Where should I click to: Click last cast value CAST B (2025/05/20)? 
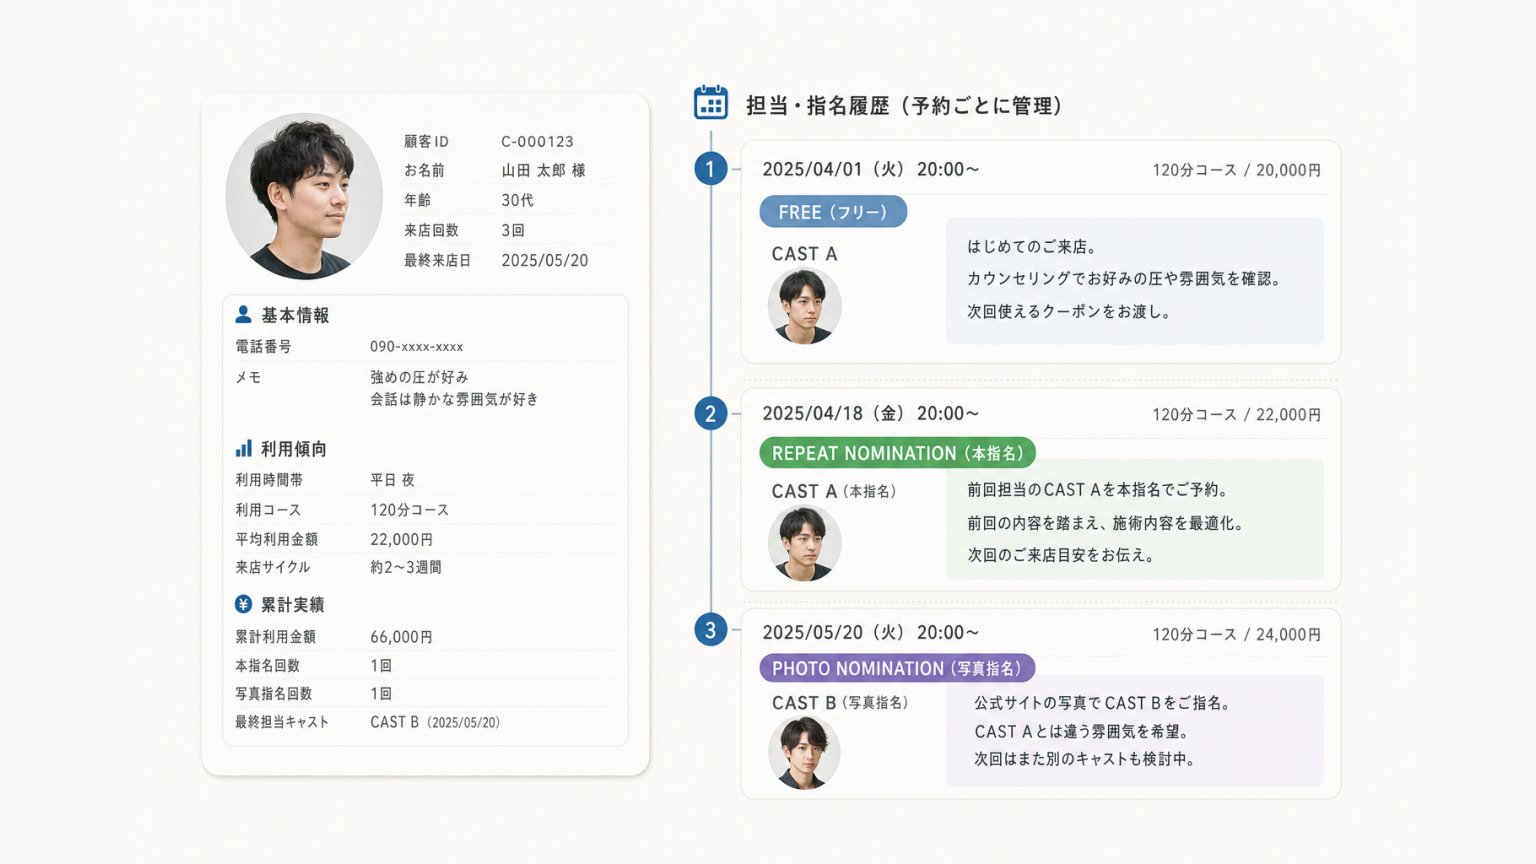coord(435,722)
